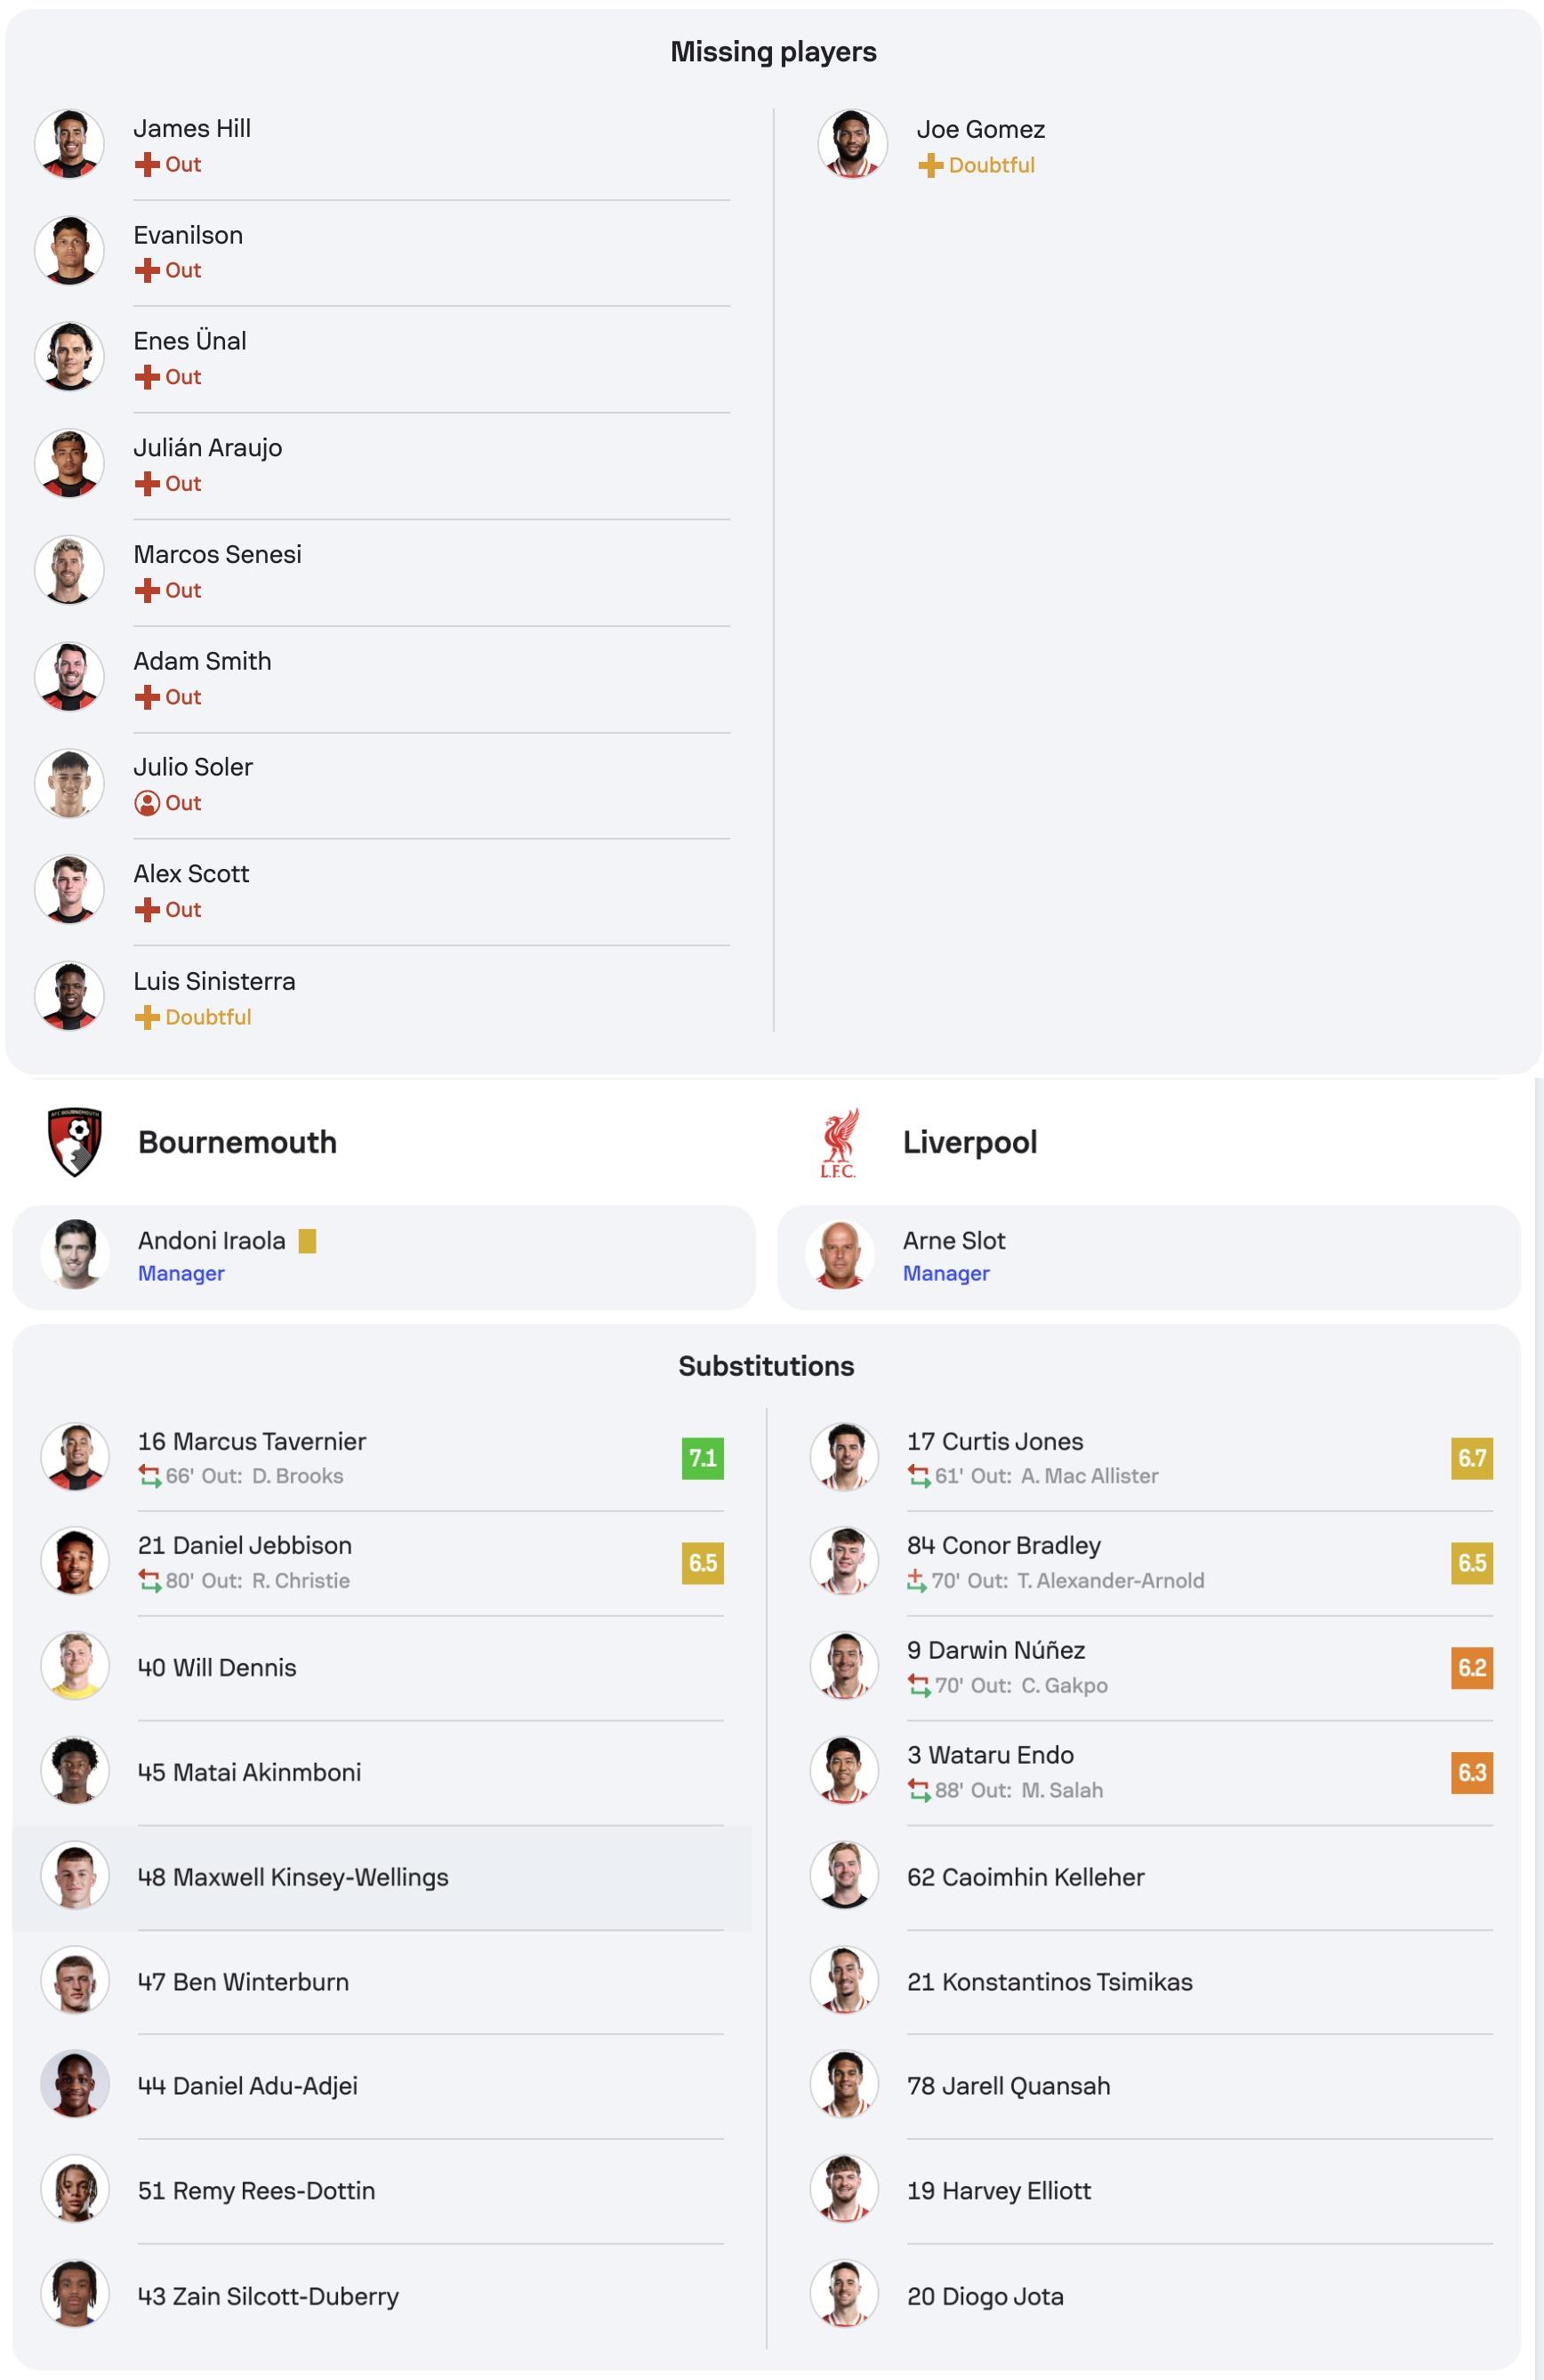Click the substitution arrows icon under Marcus Tavernier
Viewport: 1544px width, 2380px height.
coord(150,1476)
